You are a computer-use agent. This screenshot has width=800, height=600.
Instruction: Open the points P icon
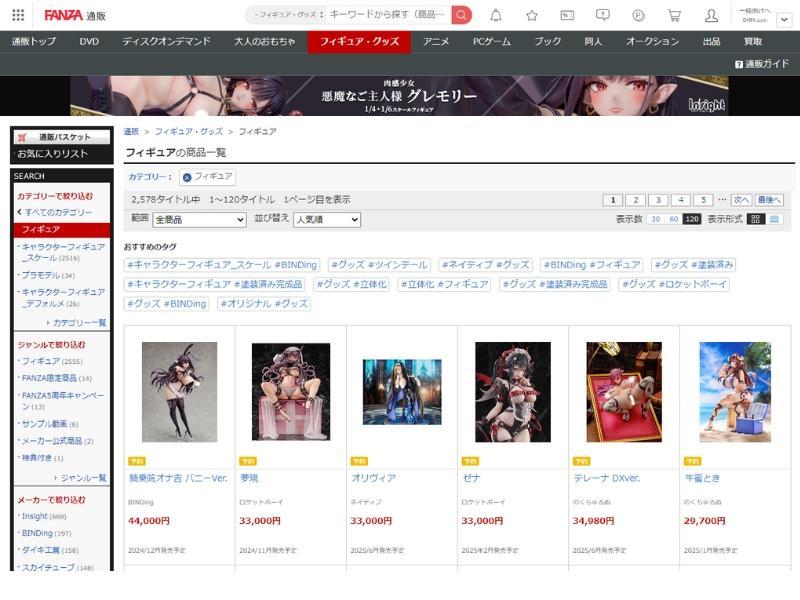click(638, 15)
